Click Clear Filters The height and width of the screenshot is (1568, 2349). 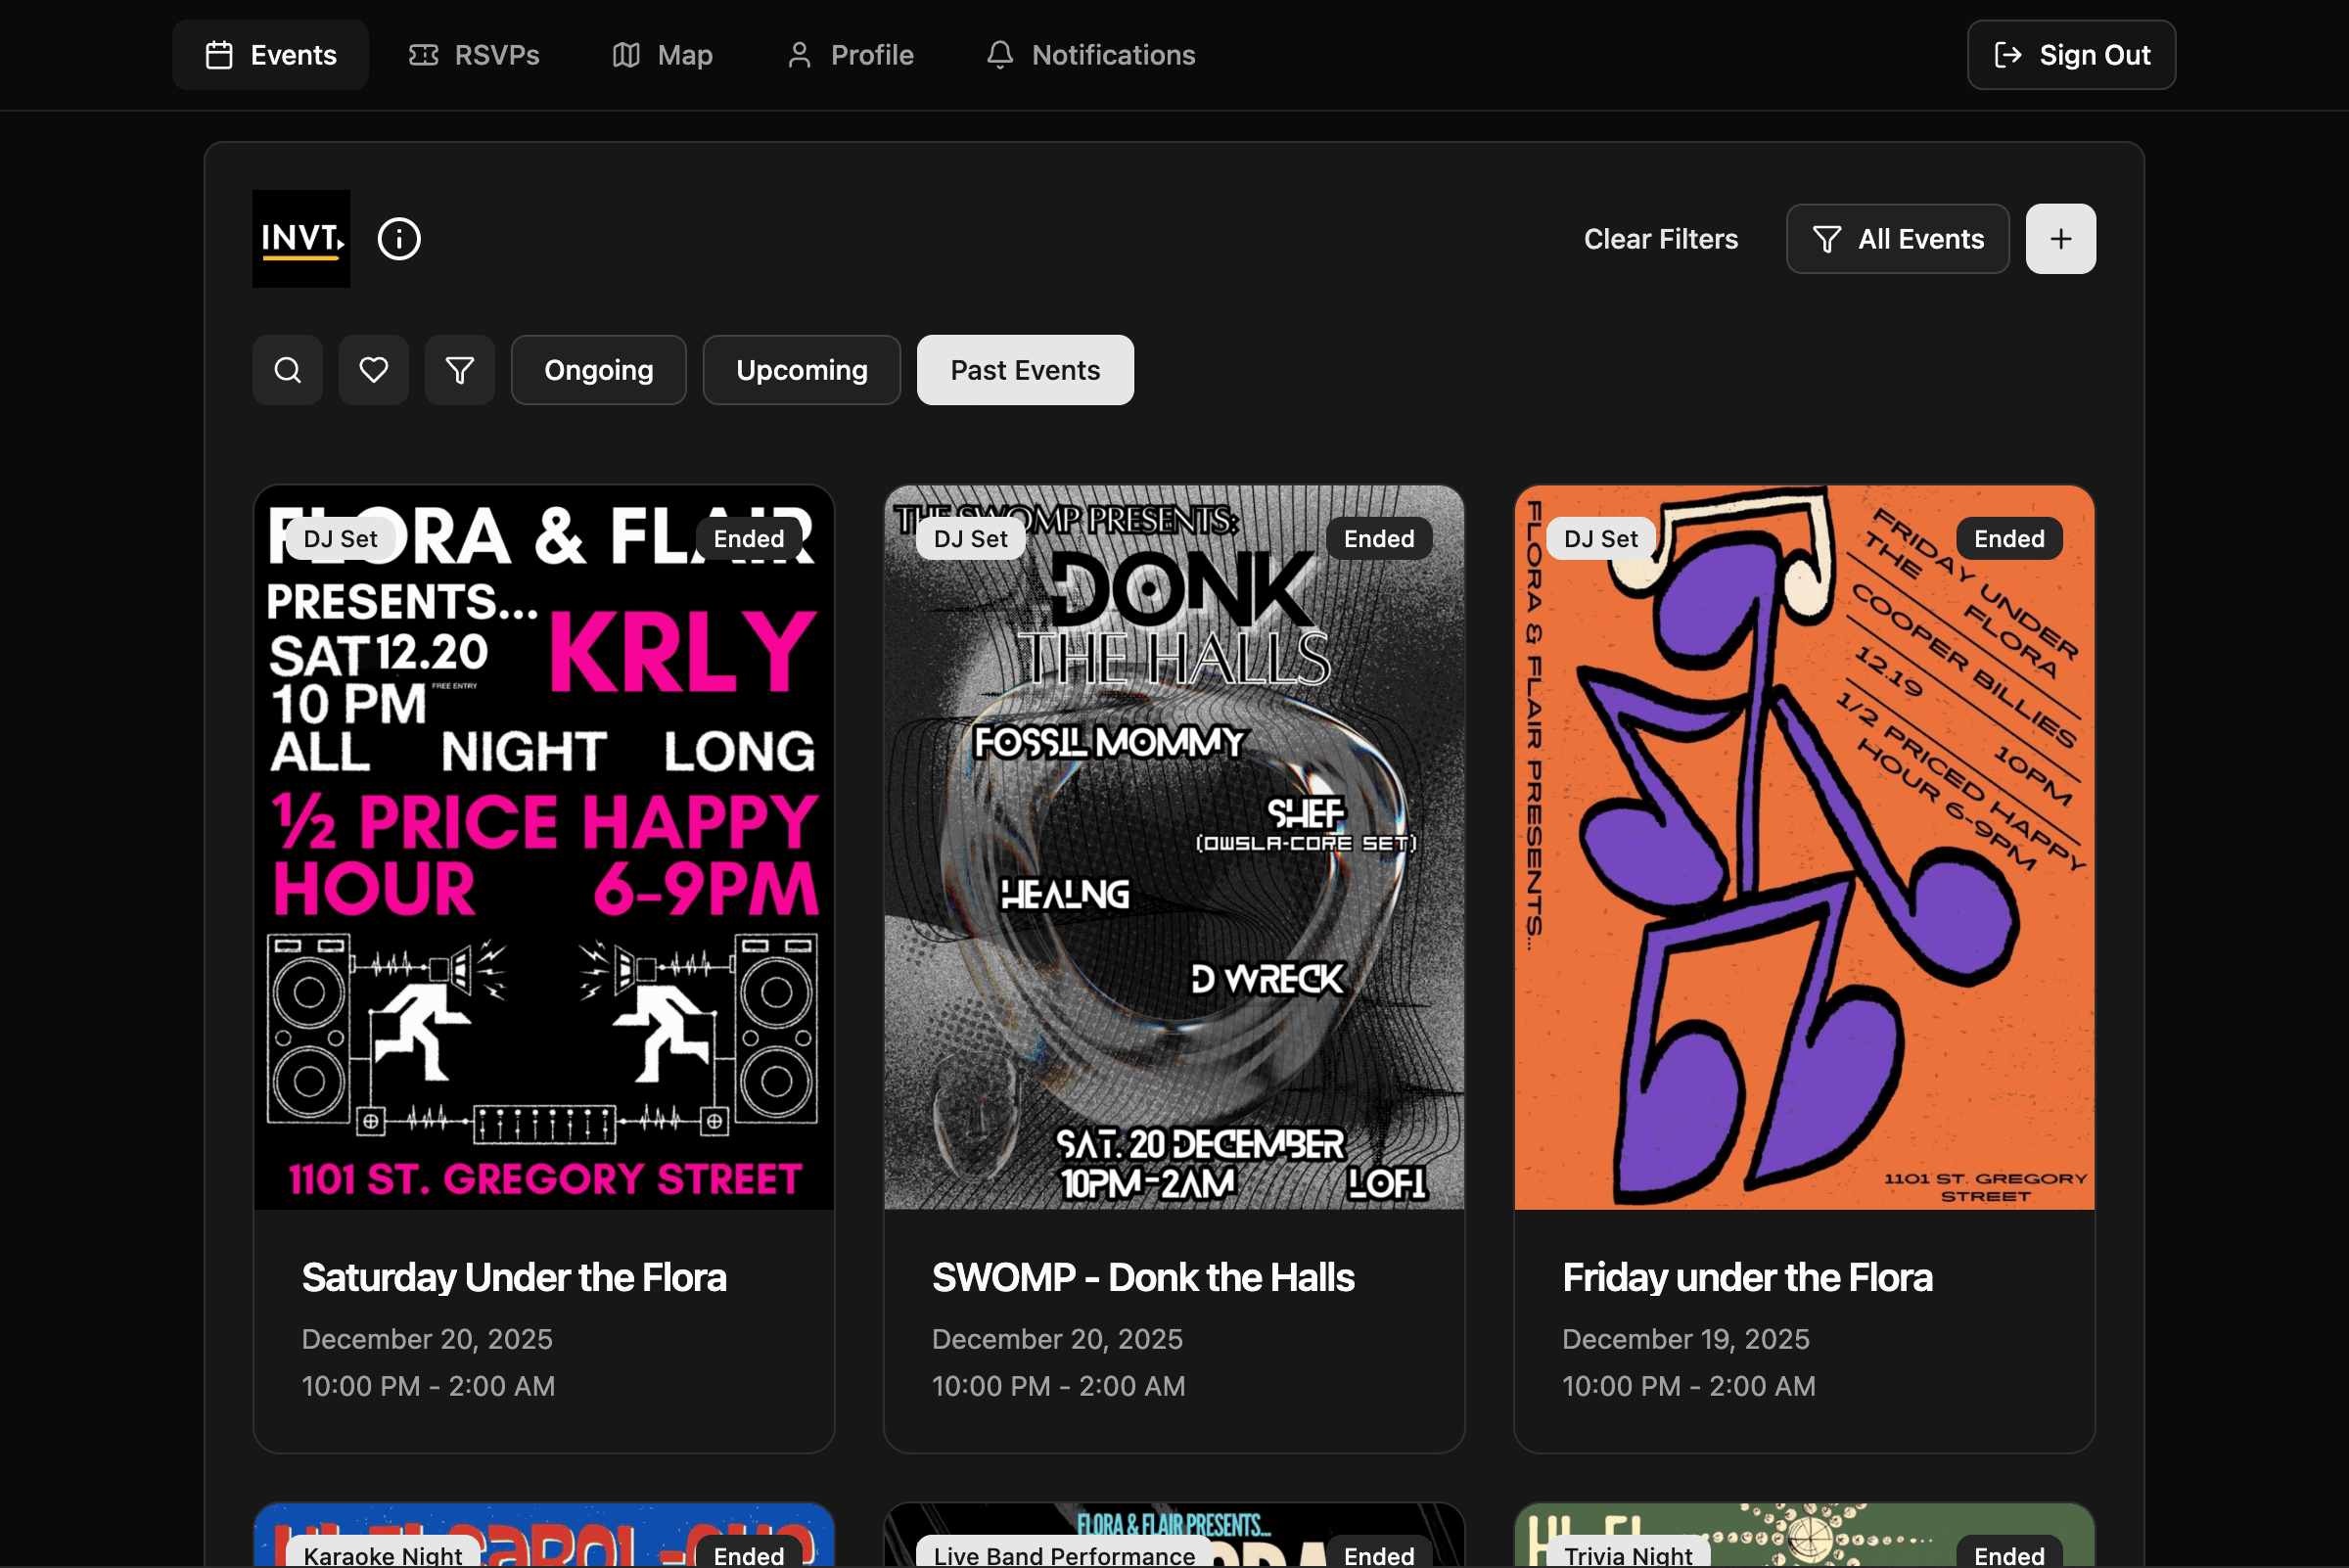1660,239
